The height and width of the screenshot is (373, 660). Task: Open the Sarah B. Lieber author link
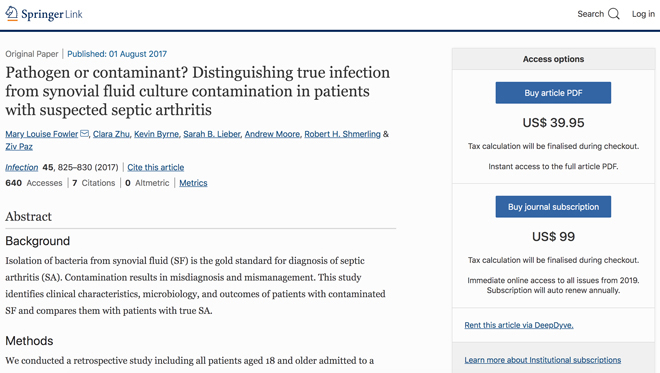tap(212, 134)
